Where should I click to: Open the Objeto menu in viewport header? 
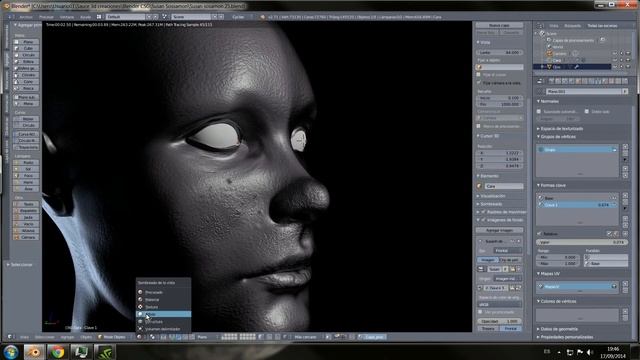click(x=86, y=337)
